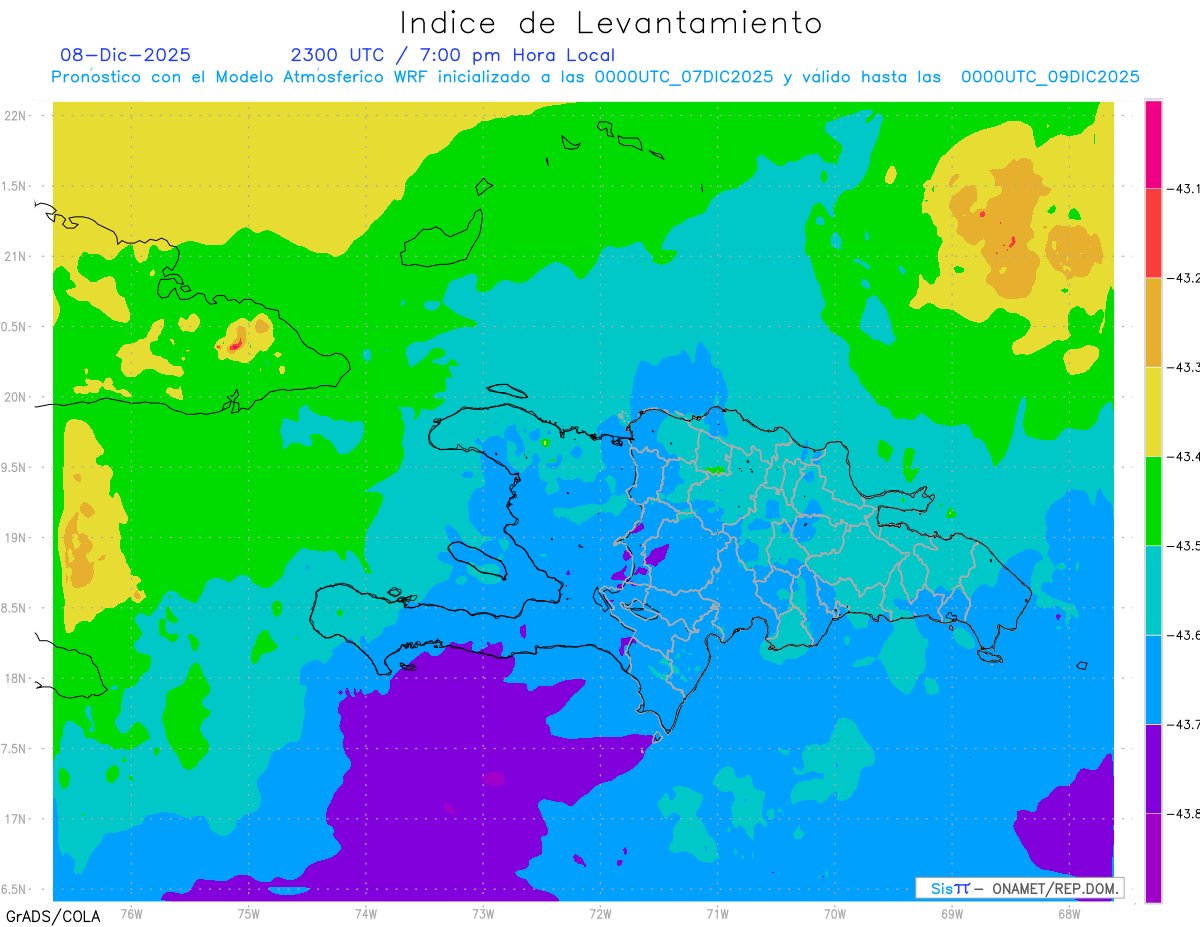Click the purple colorbar swatch below -43.7
This screenshot has height=927, width=1200.
click(x=1153, y=768)
